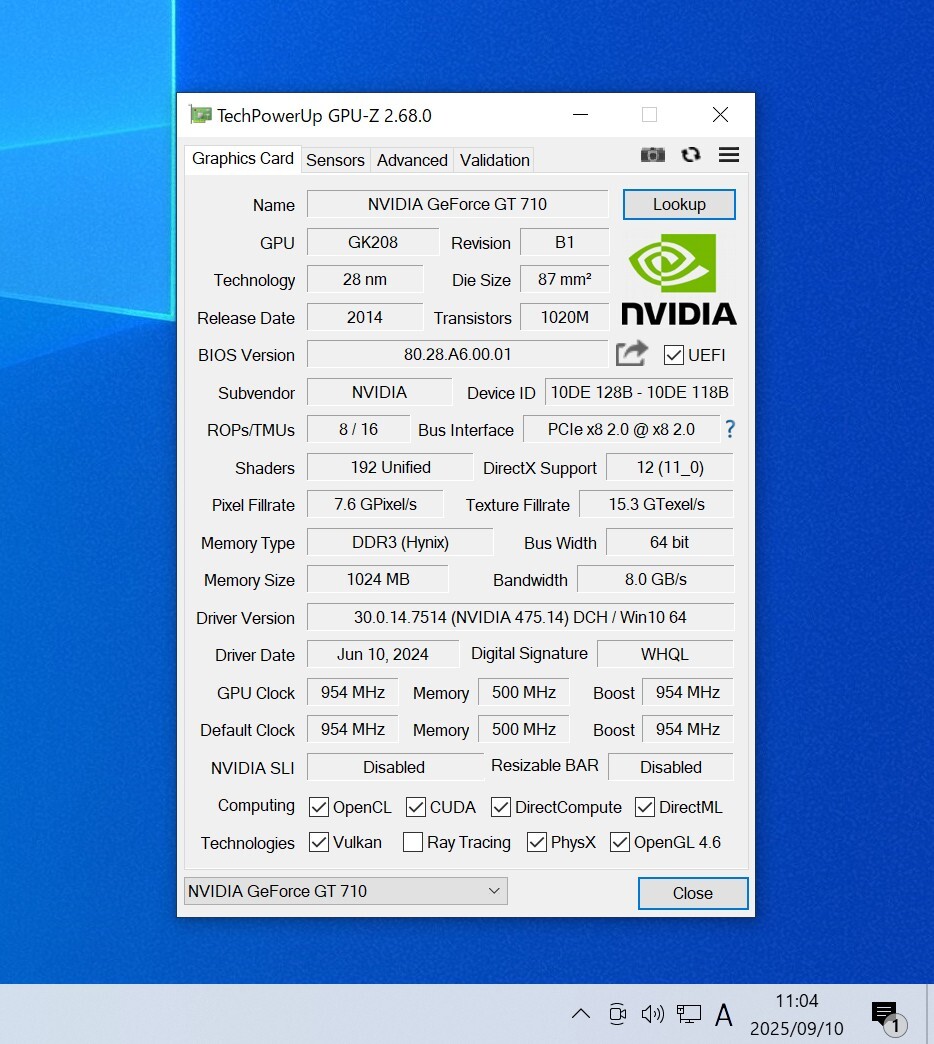Click the Driver Date field

tap(383, 654)
